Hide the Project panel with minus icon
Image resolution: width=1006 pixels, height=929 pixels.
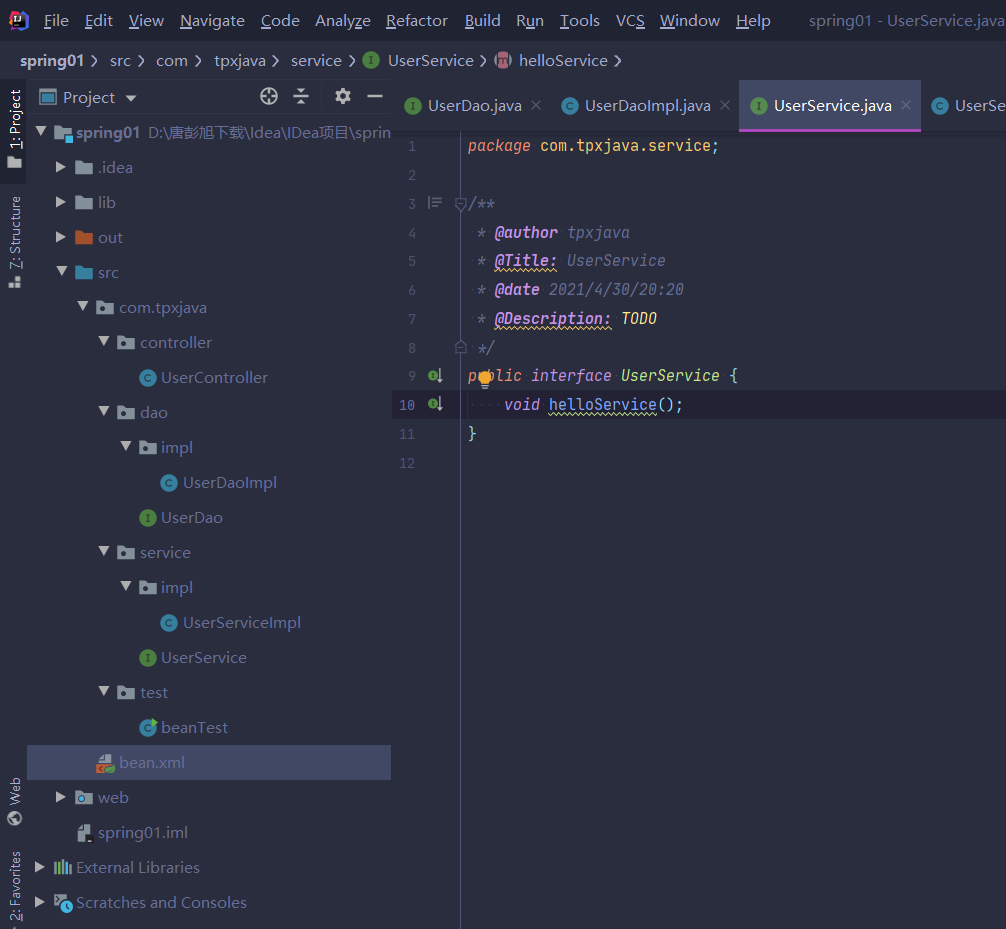pos(375,96)
